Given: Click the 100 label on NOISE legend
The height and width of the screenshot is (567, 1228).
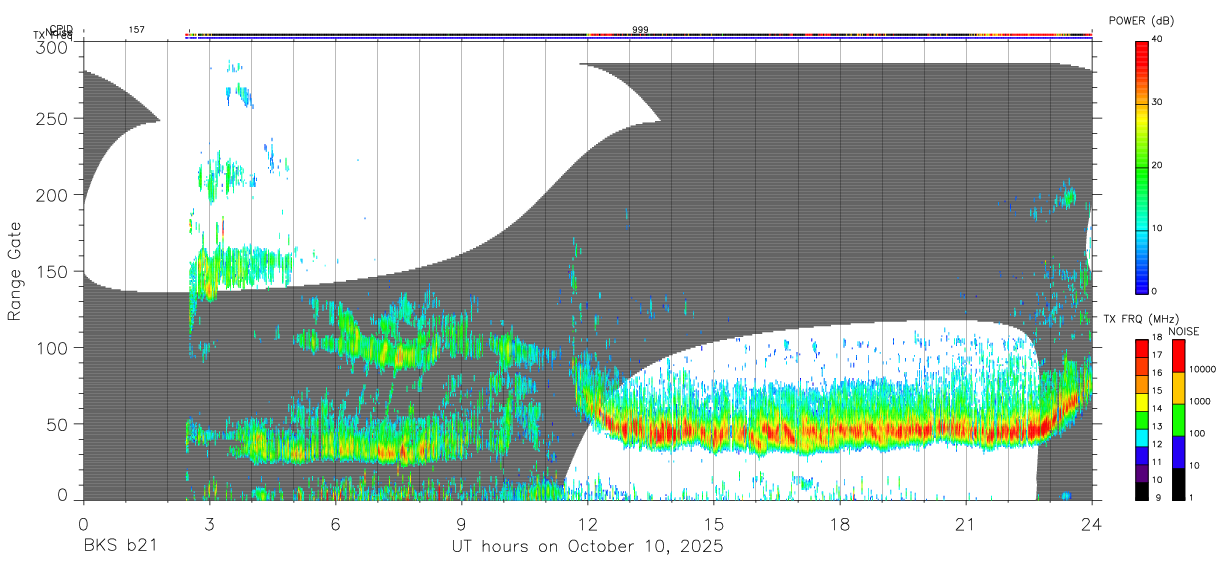Looking at the screenshot, I should (x=1196, y=433).
